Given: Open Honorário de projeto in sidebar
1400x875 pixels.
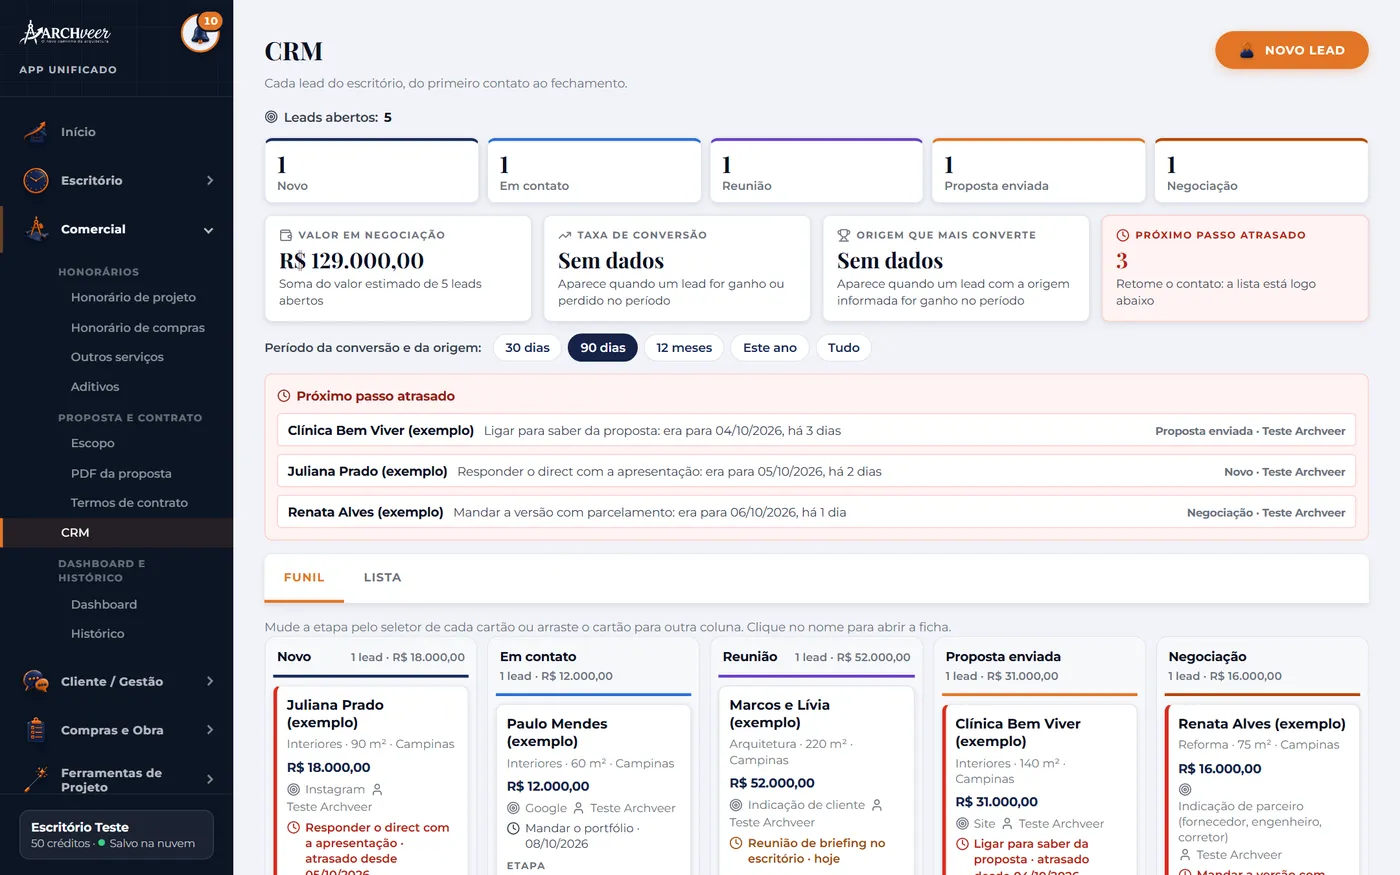Looking at the screenshot, I should coord(133,298).
